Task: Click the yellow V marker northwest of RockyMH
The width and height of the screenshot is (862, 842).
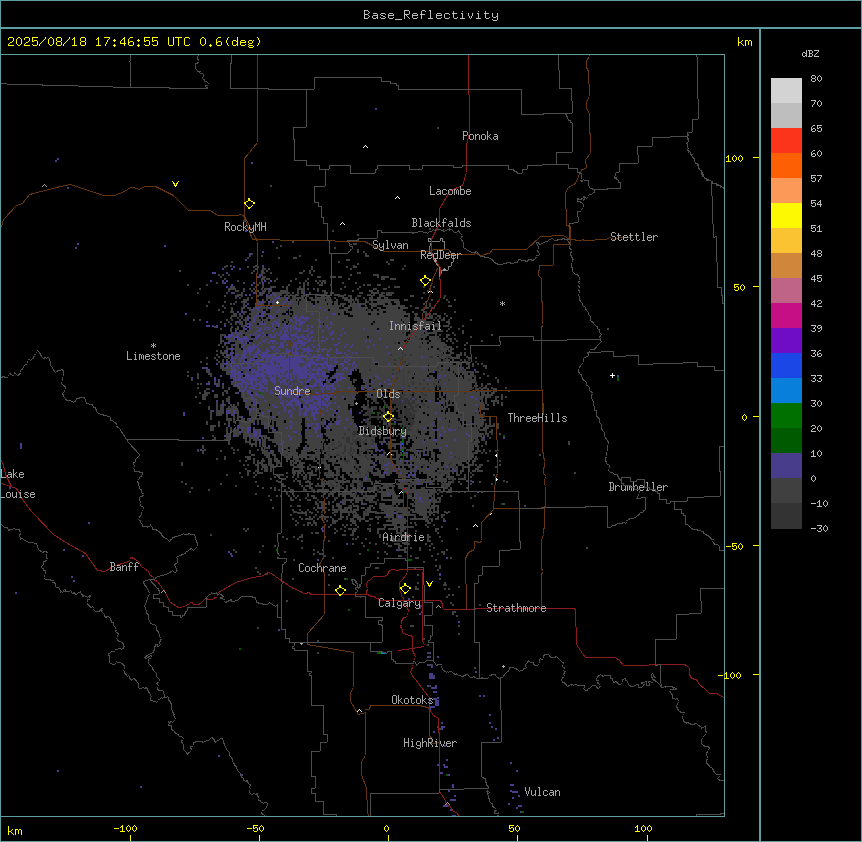Action: (175, 184)
